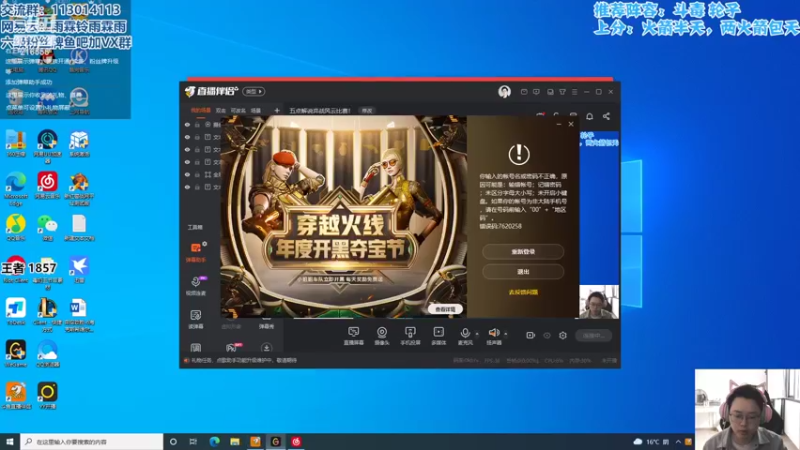Click the 修改 button beside stream title
800x450 pixels.
tap(367, 111)
